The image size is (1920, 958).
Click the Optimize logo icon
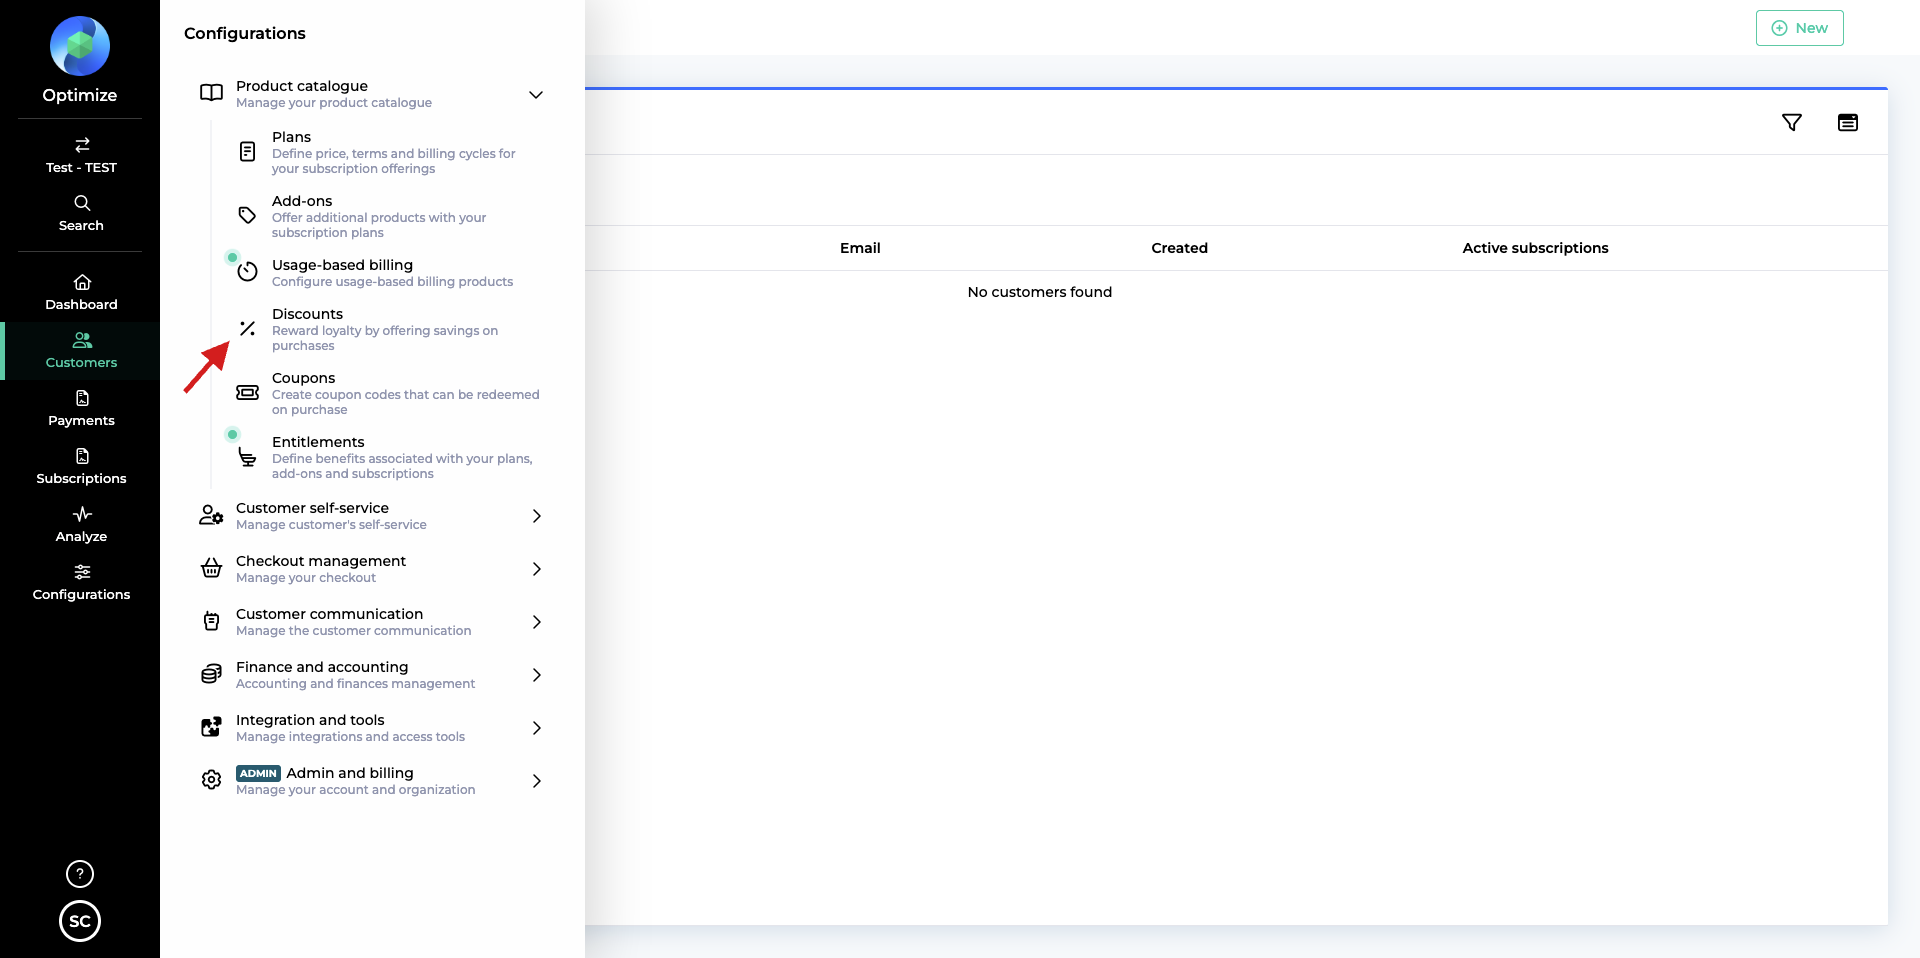tap(80, 46)
